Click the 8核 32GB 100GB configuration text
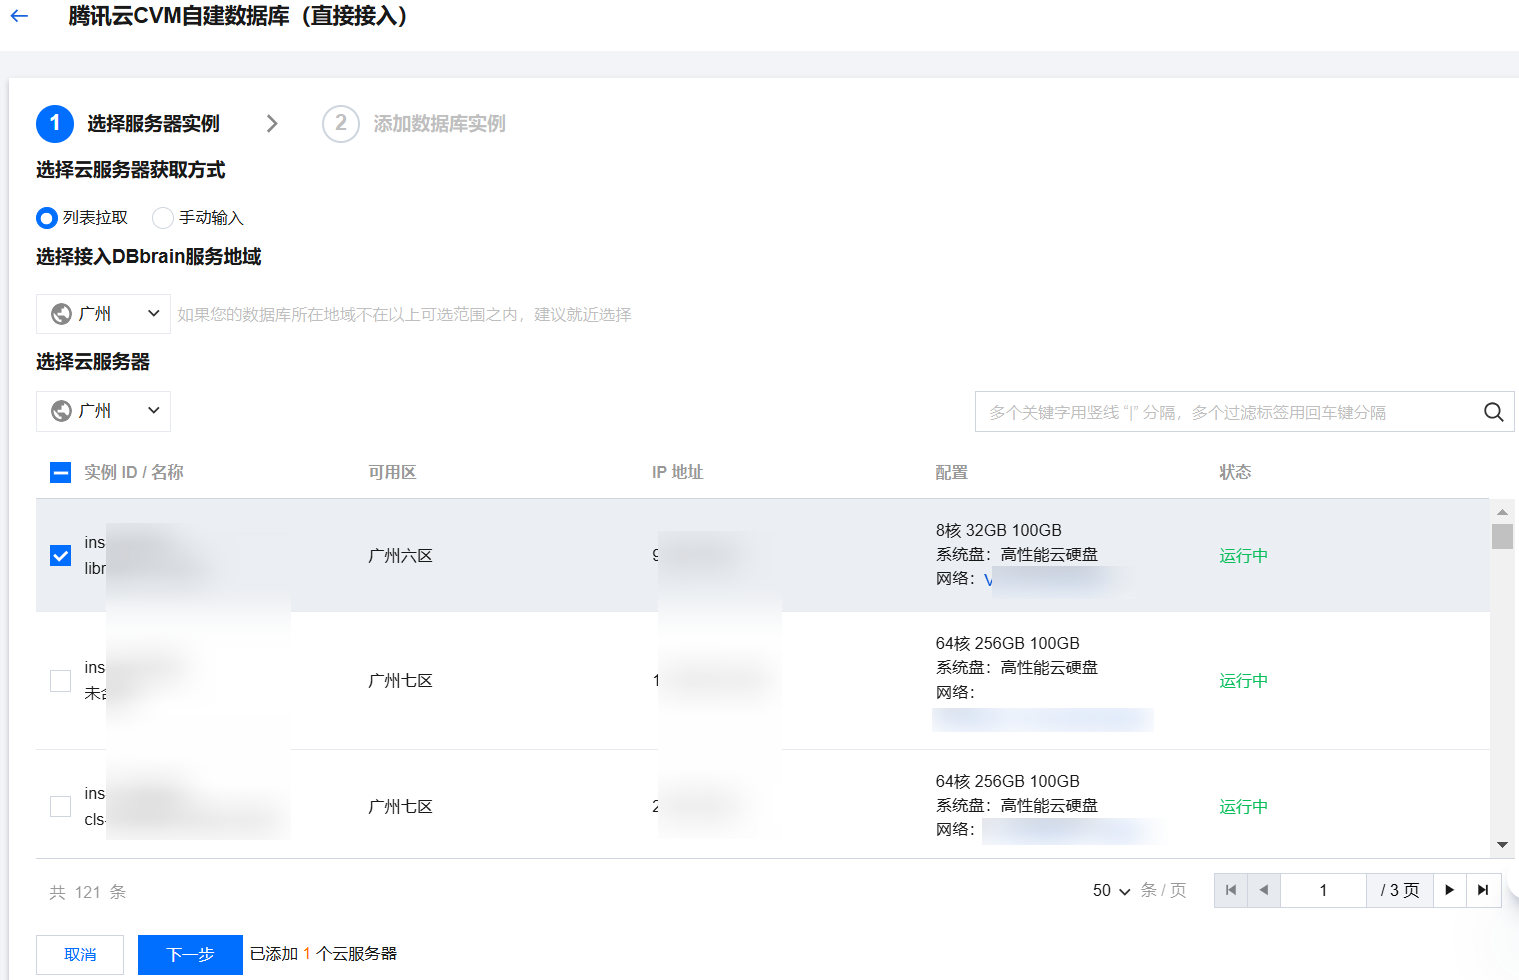The width and height of the screenshot is (1519, 980). coord(999,531)
